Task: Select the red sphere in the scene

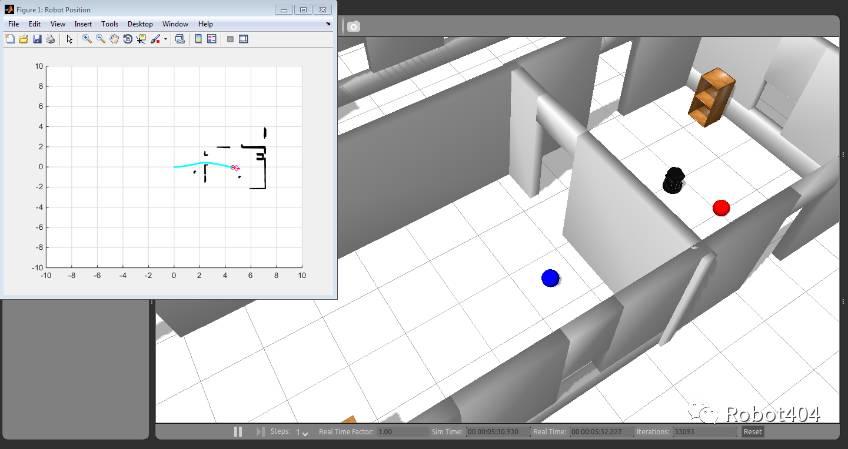Action: click(721, 208)
